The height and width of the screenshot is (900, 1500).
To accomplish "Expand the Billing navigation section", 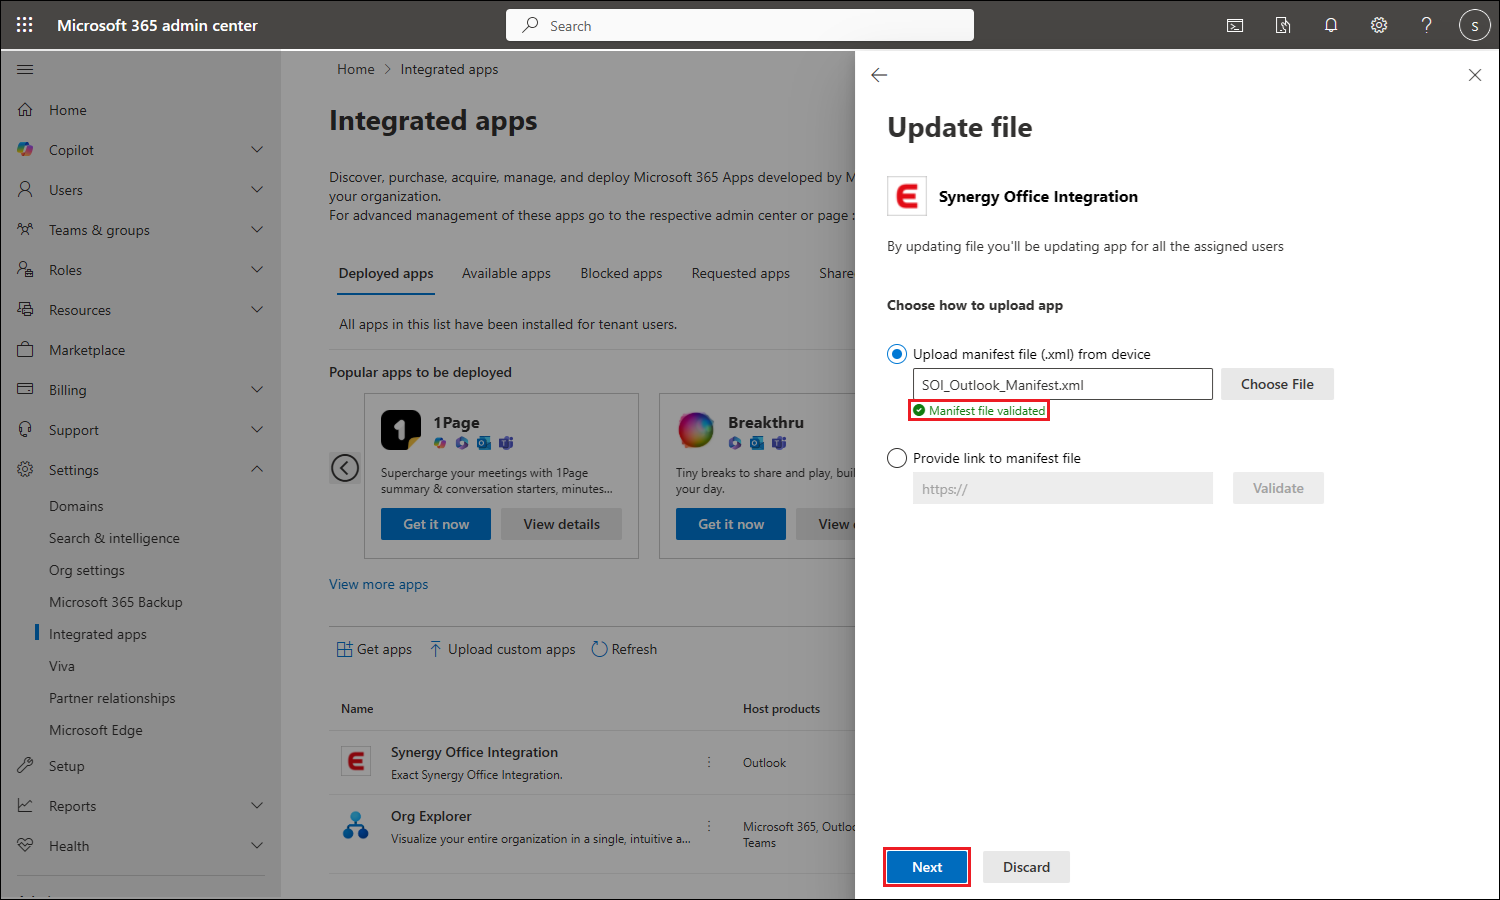I will [x=257, y=390].
